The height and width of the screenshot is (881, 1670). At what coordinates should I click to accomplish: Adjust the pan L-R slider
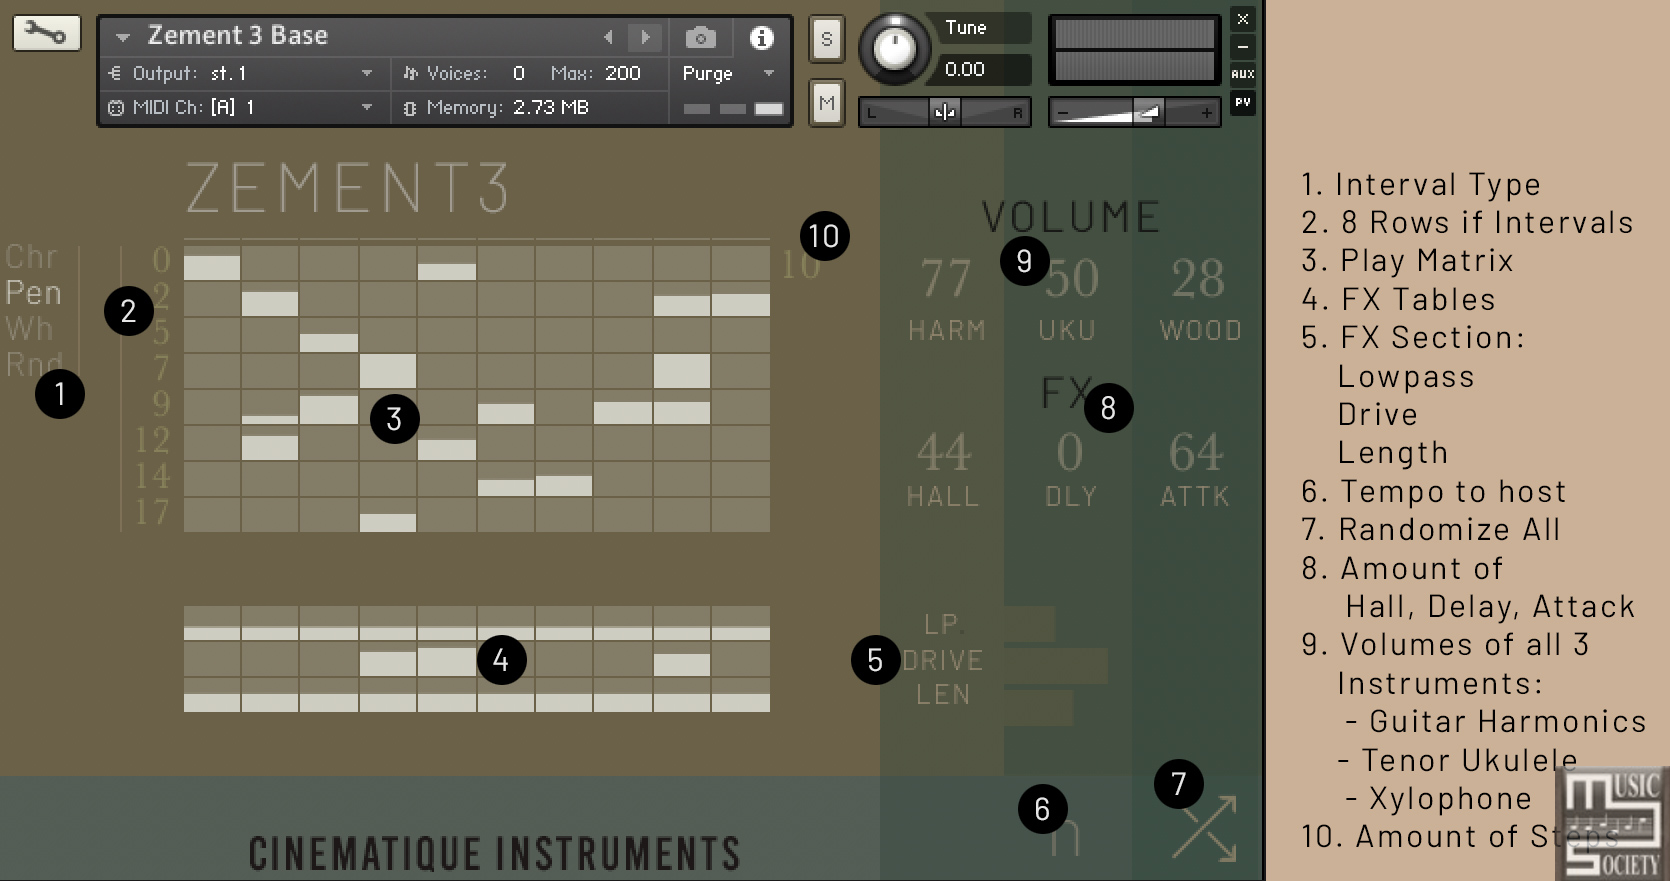[x=944, y=112]
